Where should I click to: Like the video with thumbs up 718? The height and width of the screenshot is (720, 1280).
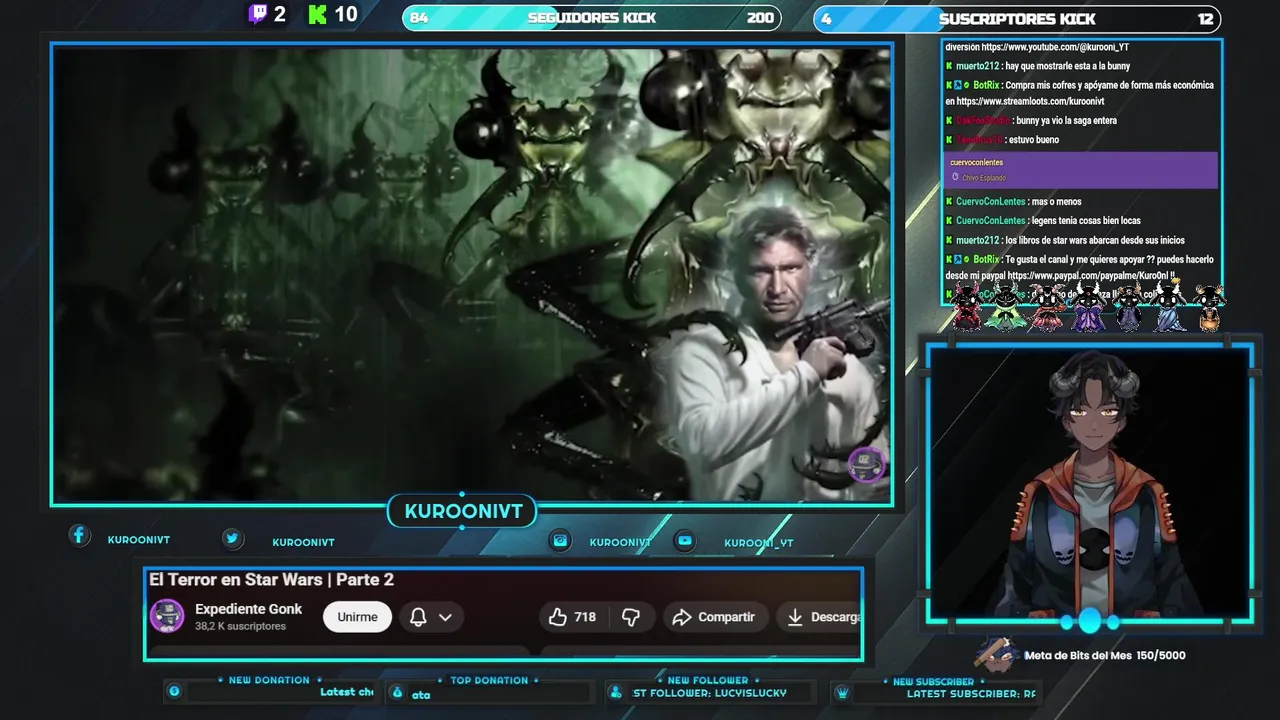(572, 617)
